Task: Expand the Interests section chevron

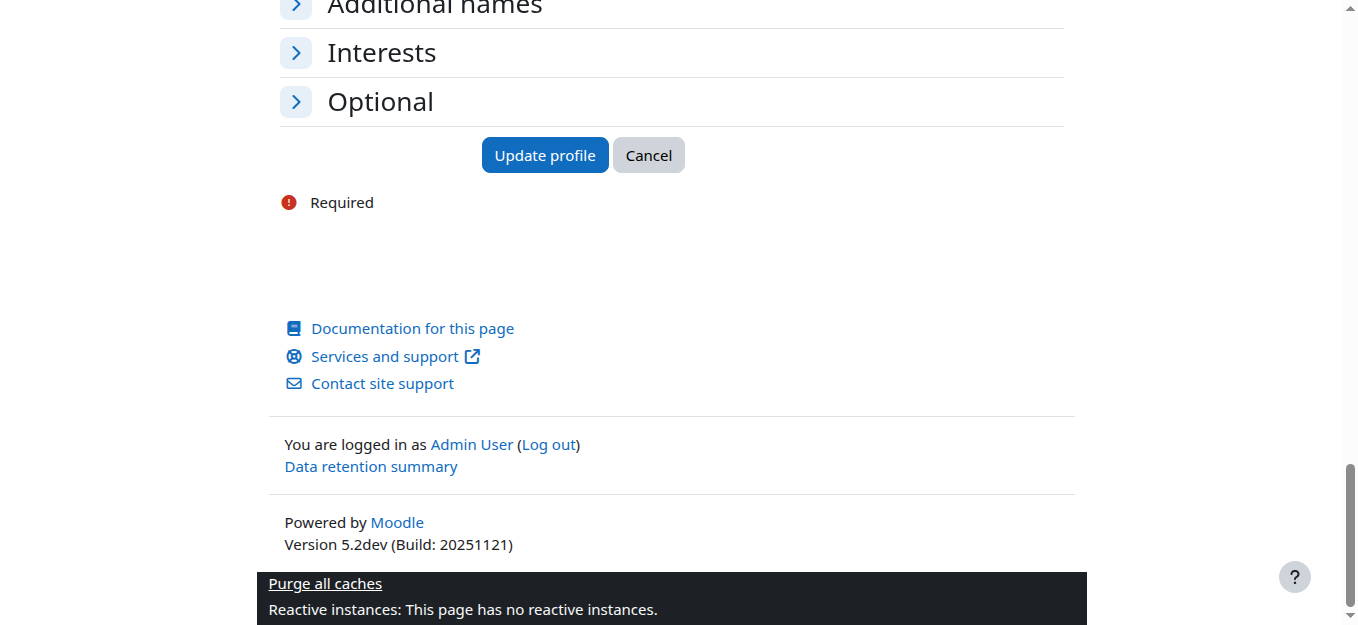Action: coord(296,53)
